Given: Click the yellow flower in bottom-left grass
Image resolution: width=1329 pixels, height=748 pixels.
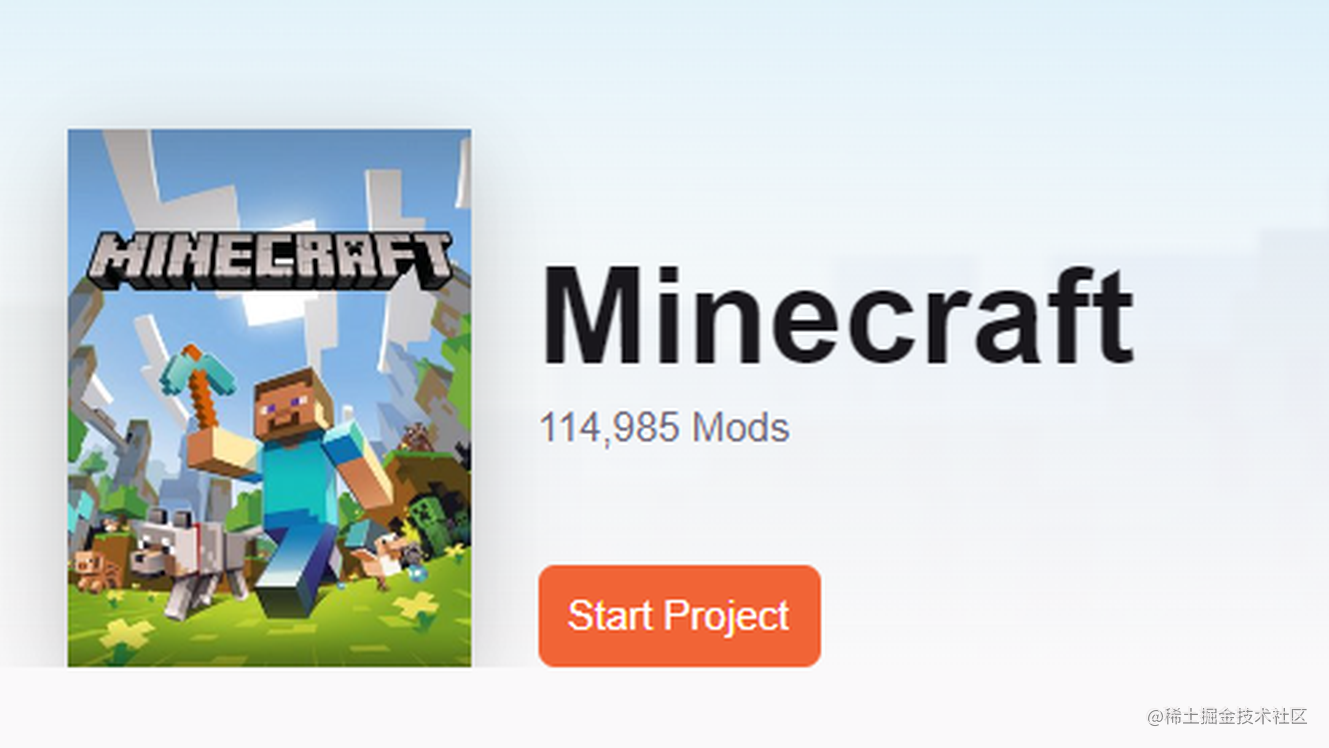Looking at the screenshot, I should point(126,637).
